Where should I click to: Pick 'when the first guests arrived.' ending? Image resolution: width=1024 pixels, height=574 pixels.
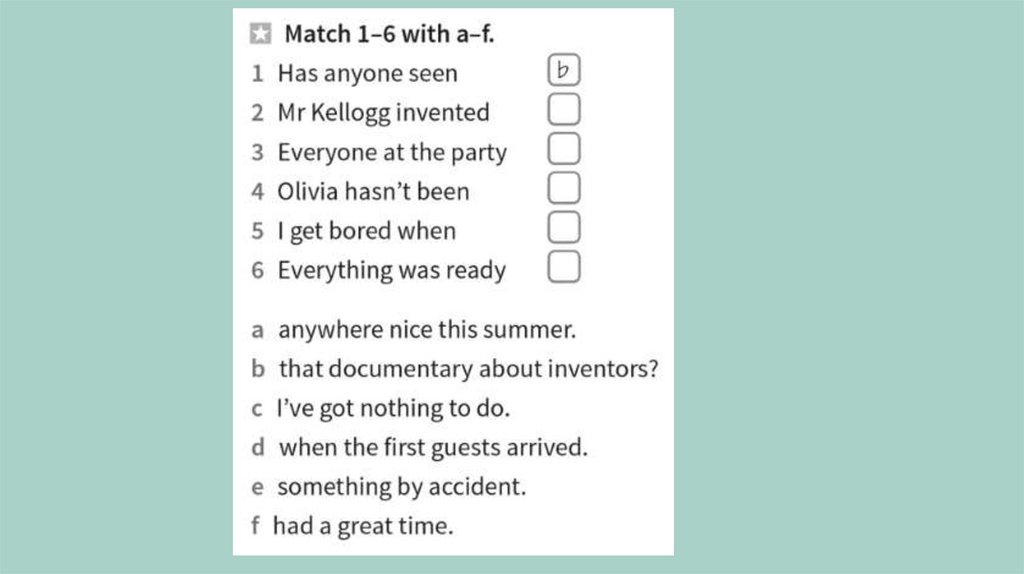click(432, 447)
